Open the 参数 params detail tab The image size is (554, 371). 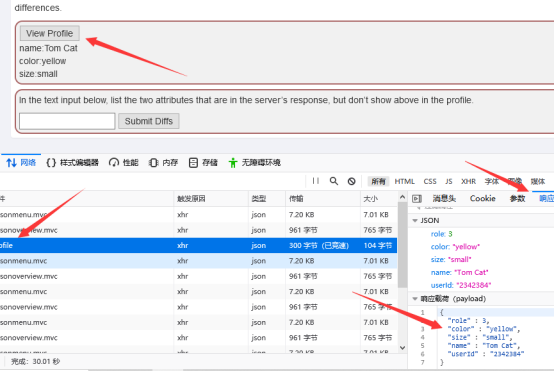point(517,199)
